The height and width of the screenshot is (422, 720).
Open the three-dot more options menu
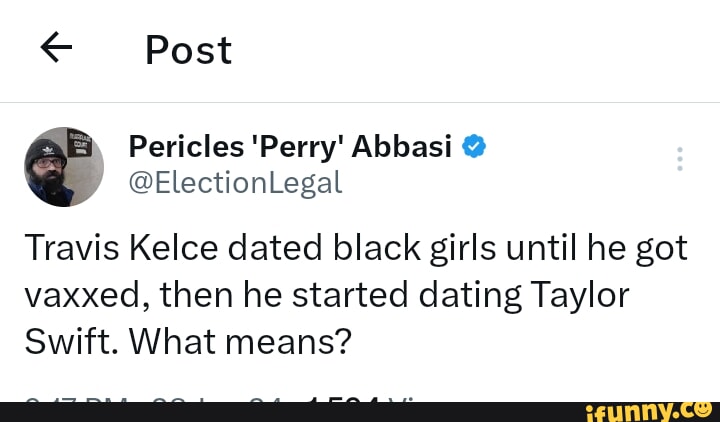(x=680, y=159)
